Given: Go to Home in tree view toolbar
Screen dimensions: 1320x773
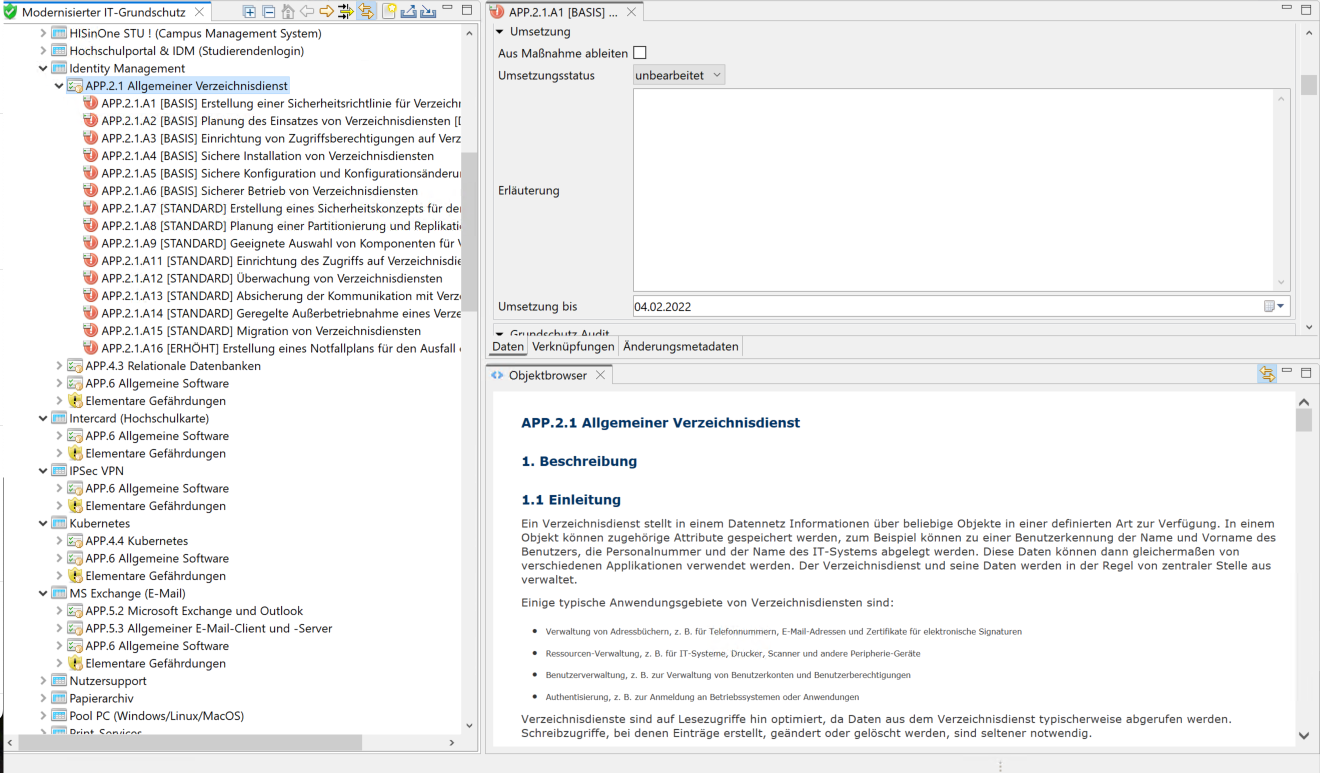Looking at the screenshot, I should click(x=288, y=12).
